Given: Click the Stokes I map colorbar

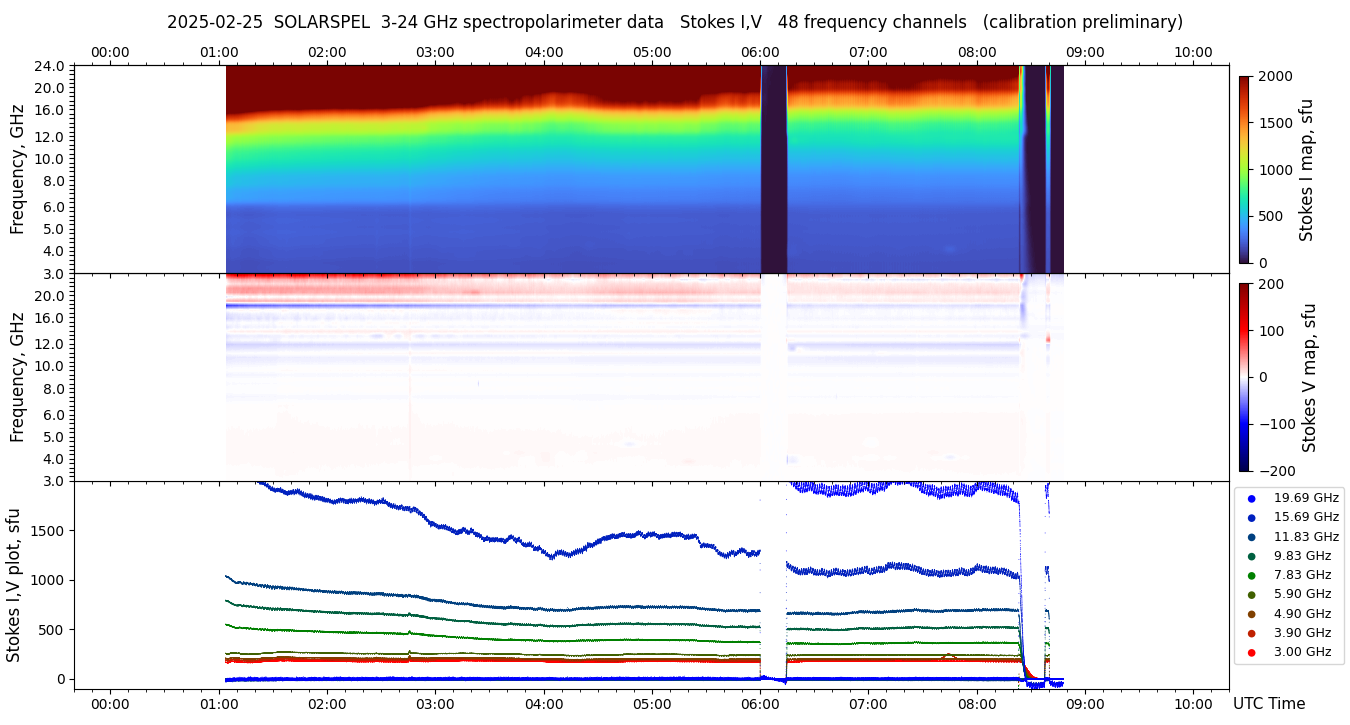Looking at the screenshot, I should (1244, 169).
